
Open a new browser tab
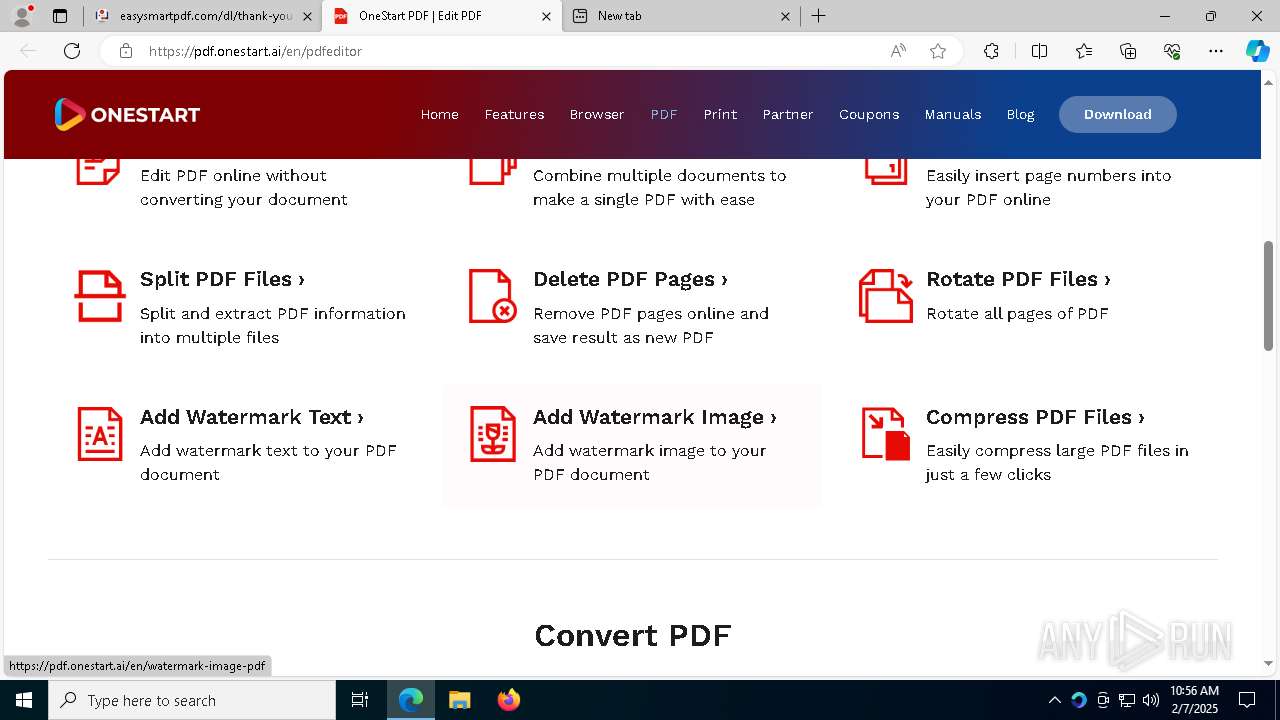tap(818, 16)
